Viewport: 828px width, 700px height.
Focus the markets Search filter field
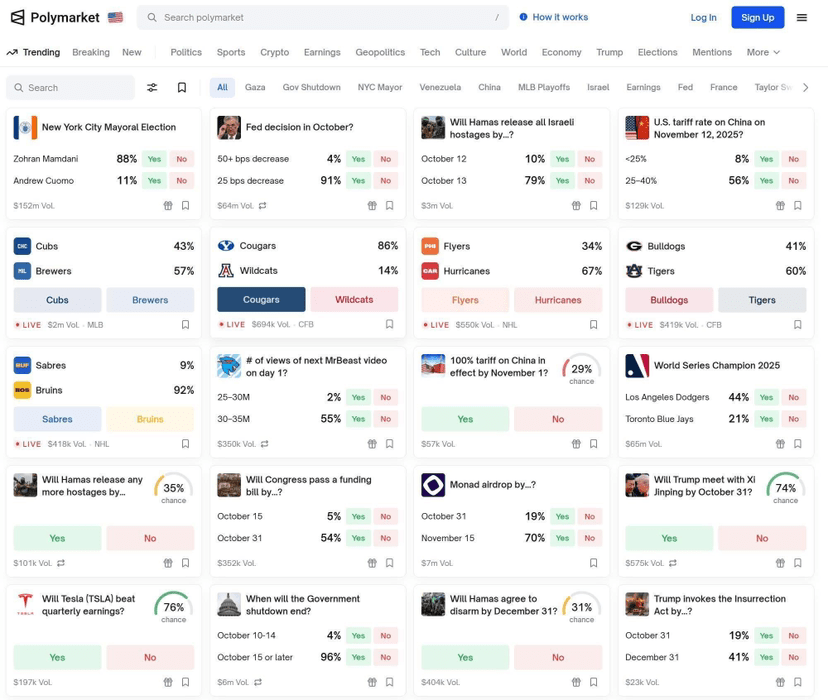[70, 88]
